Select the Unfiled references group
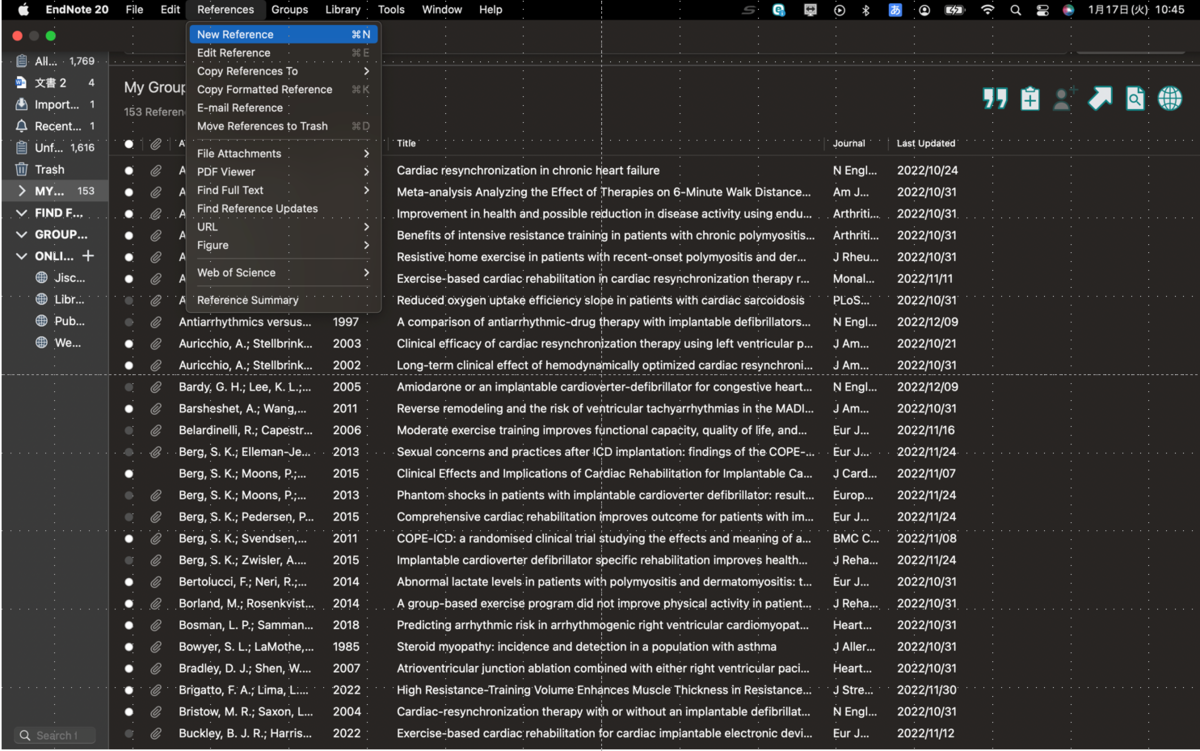Screen dimensions: 1200x751 click(55, 147)
